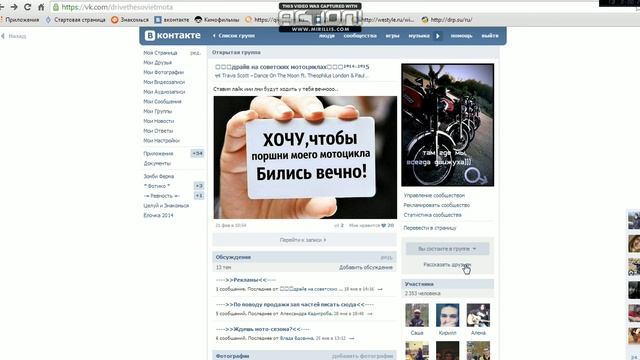Click Рассказать друзьям link
The image size is (640, 360).
447,264
